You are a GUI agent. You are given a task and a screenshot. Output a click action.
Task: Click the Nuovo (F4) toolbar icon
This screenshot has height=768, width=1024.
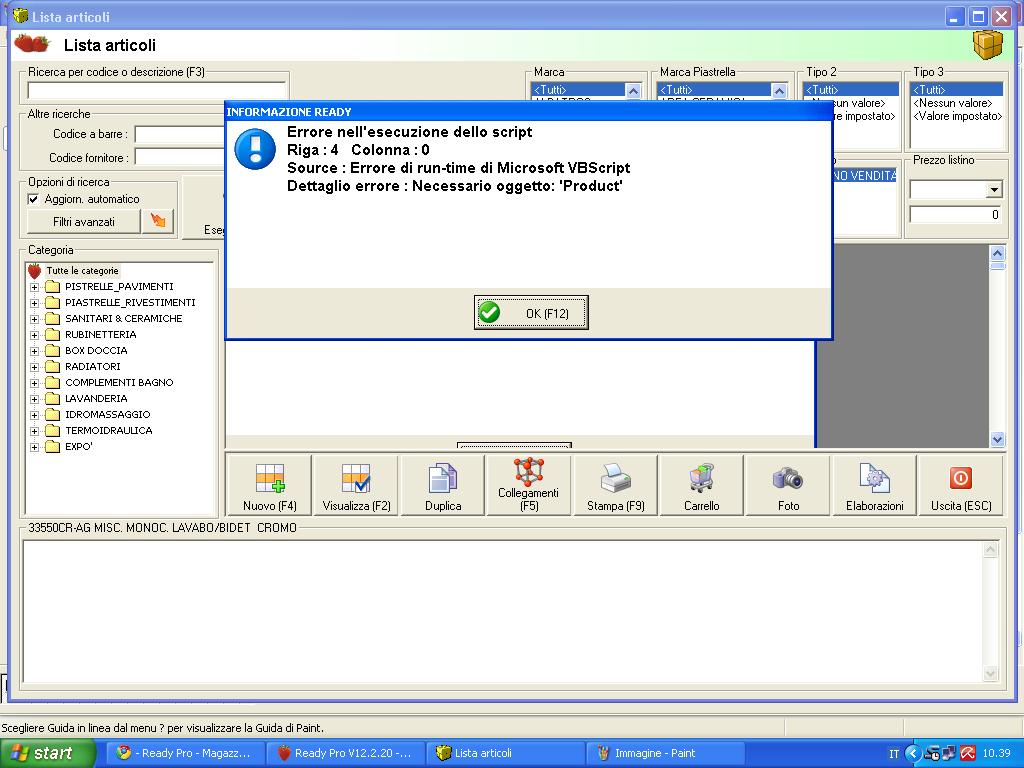click(x=269, y=485)
